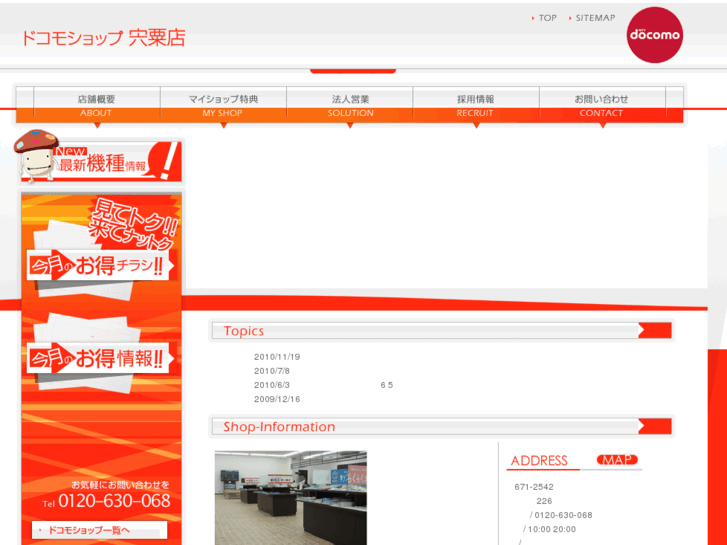Open the 今月のお得情報 banner
This screenshot has width=727, height=545.
point(101,358)
